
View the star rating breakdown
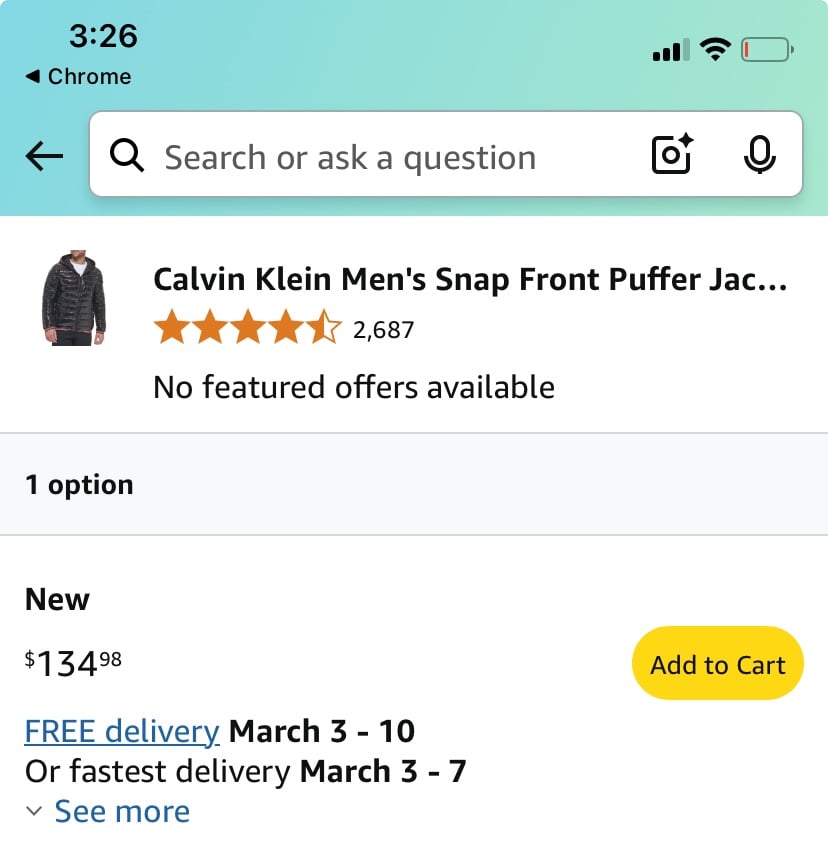[248, 327]
